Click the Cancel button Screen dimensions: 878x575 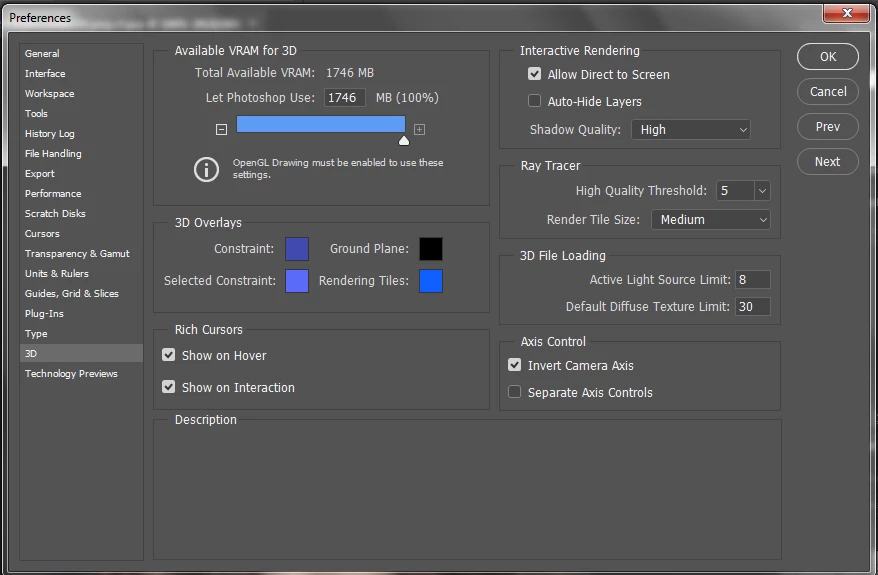click(x=828, y=92)
